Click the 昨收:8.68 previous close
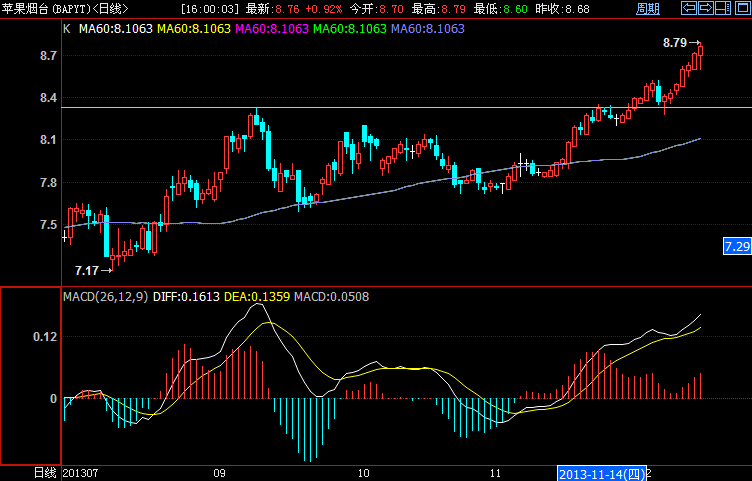752x481 pixels. [562, 9]
